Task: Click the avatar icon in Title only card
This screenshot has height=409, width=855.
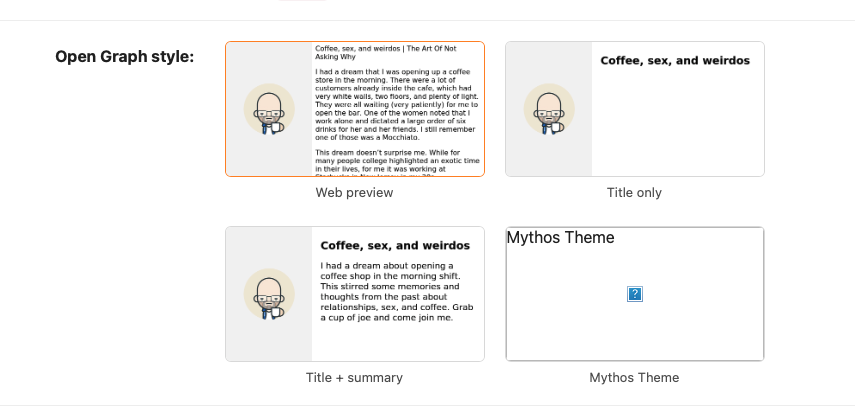Action: [549, 109]
